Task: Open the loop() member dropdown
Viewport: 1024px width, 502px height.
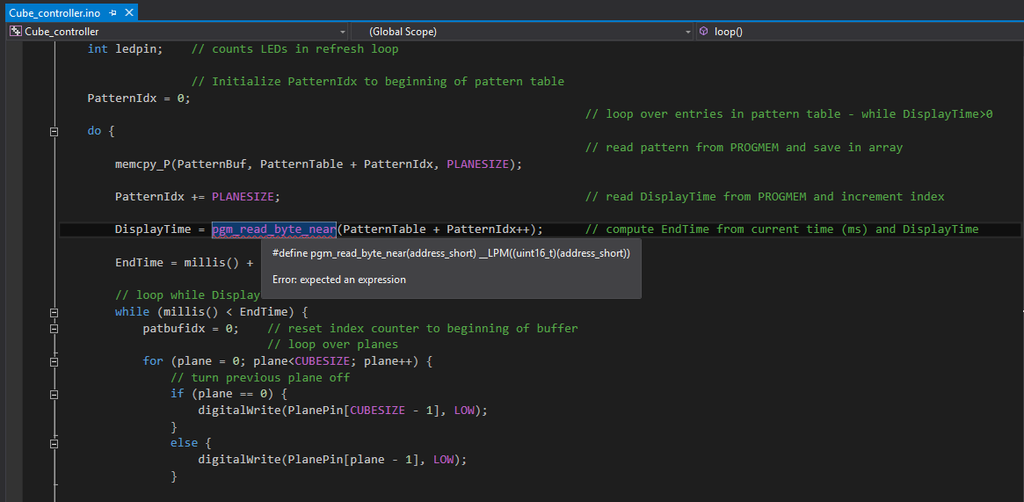Action: (x=859, y=31)
